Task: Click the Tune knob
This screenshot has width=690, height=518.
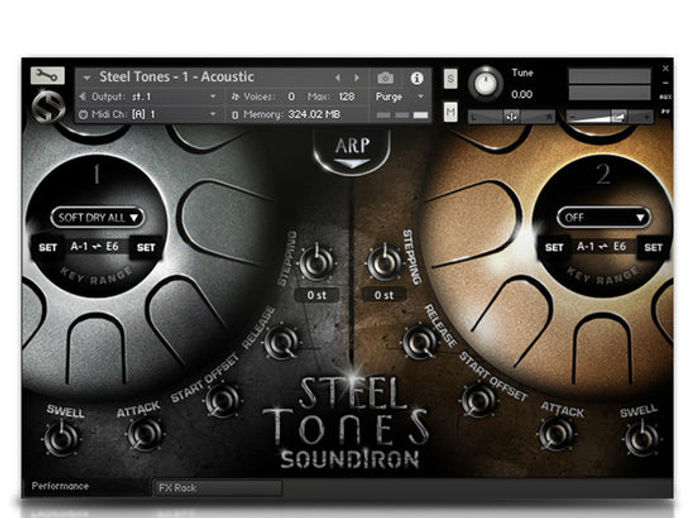Action: tap(485, 84)
